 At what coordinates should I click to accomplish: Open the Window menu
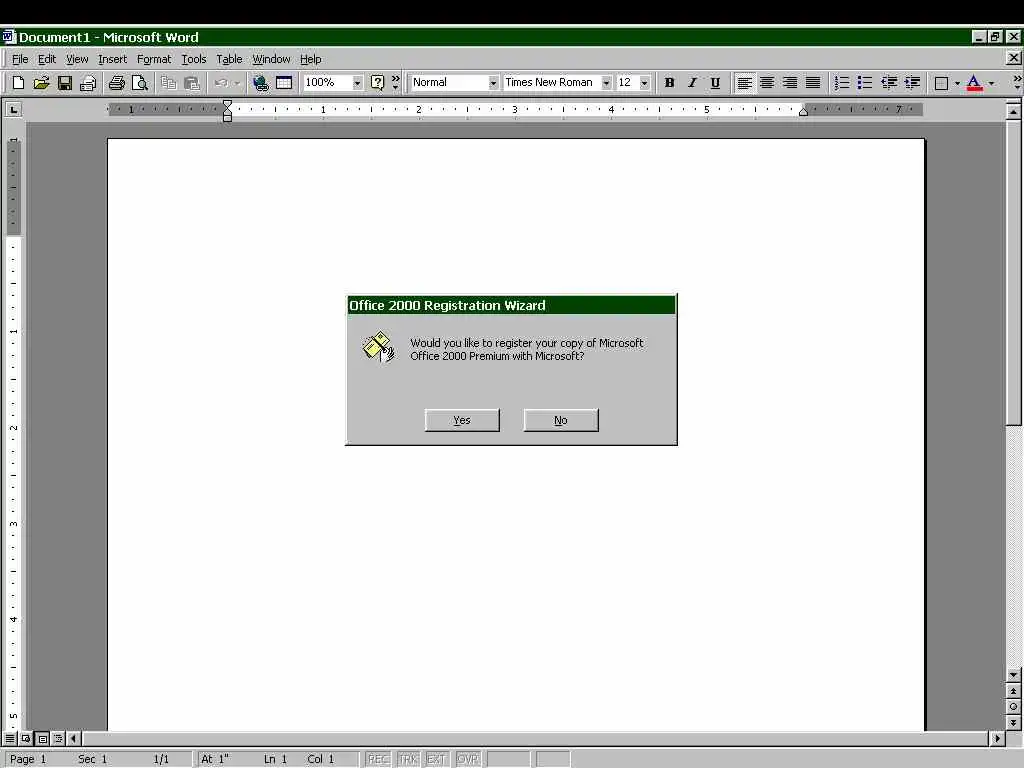point(272,59)
